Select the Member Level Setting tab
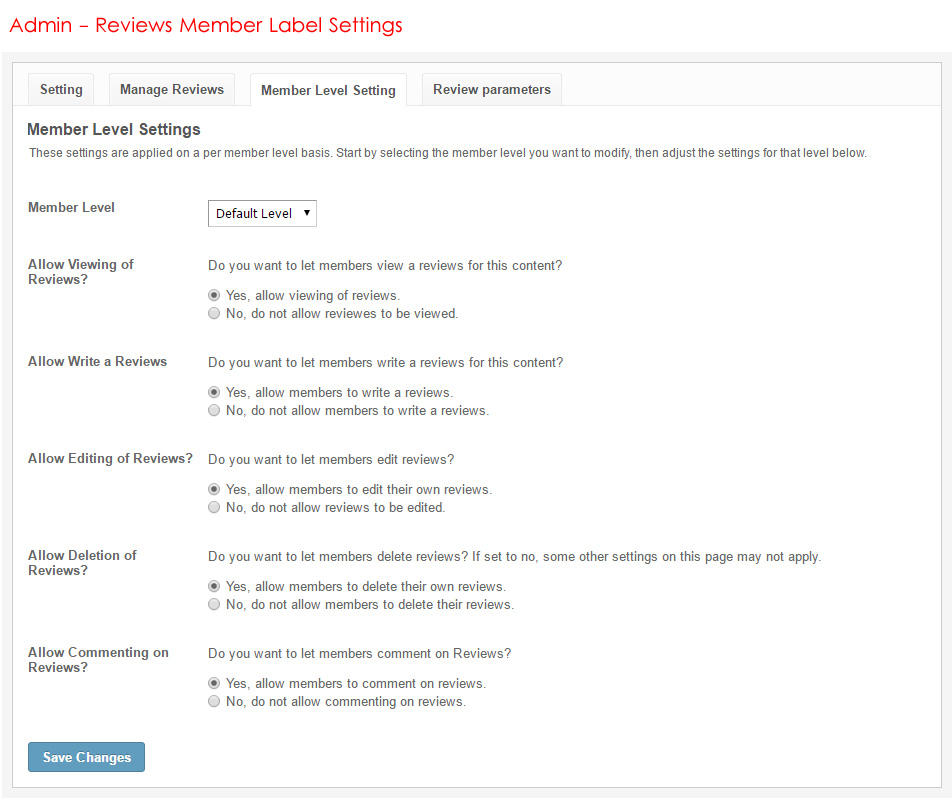 click(328, 90)
